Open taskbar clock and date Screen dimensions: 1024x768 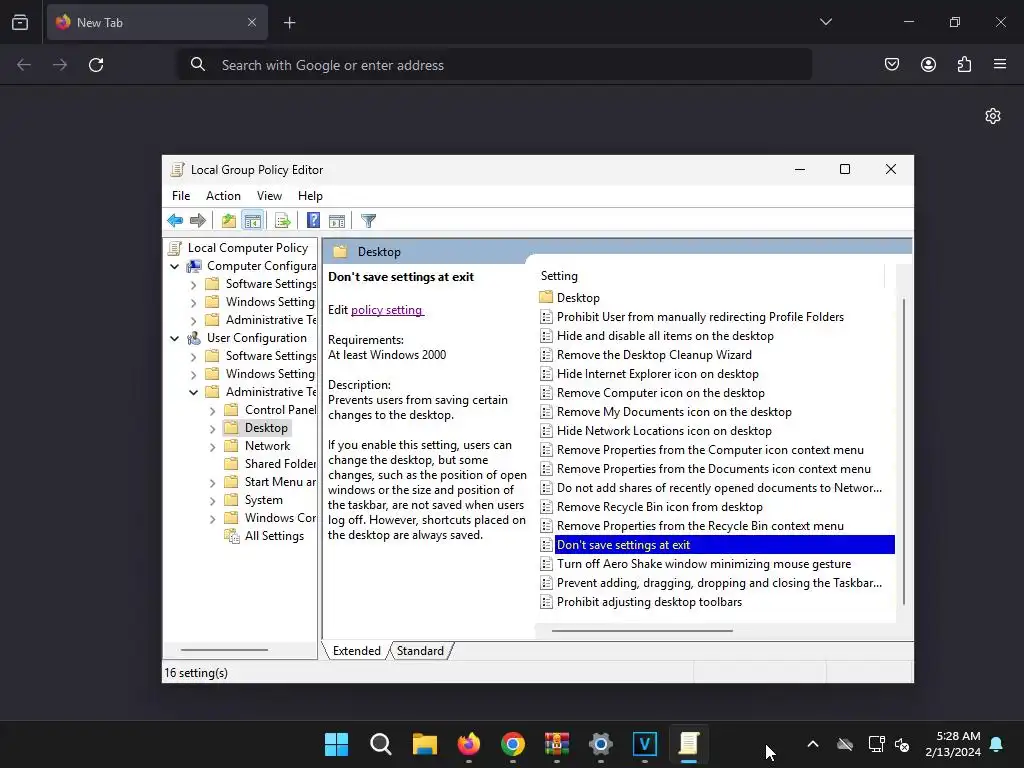953,744
